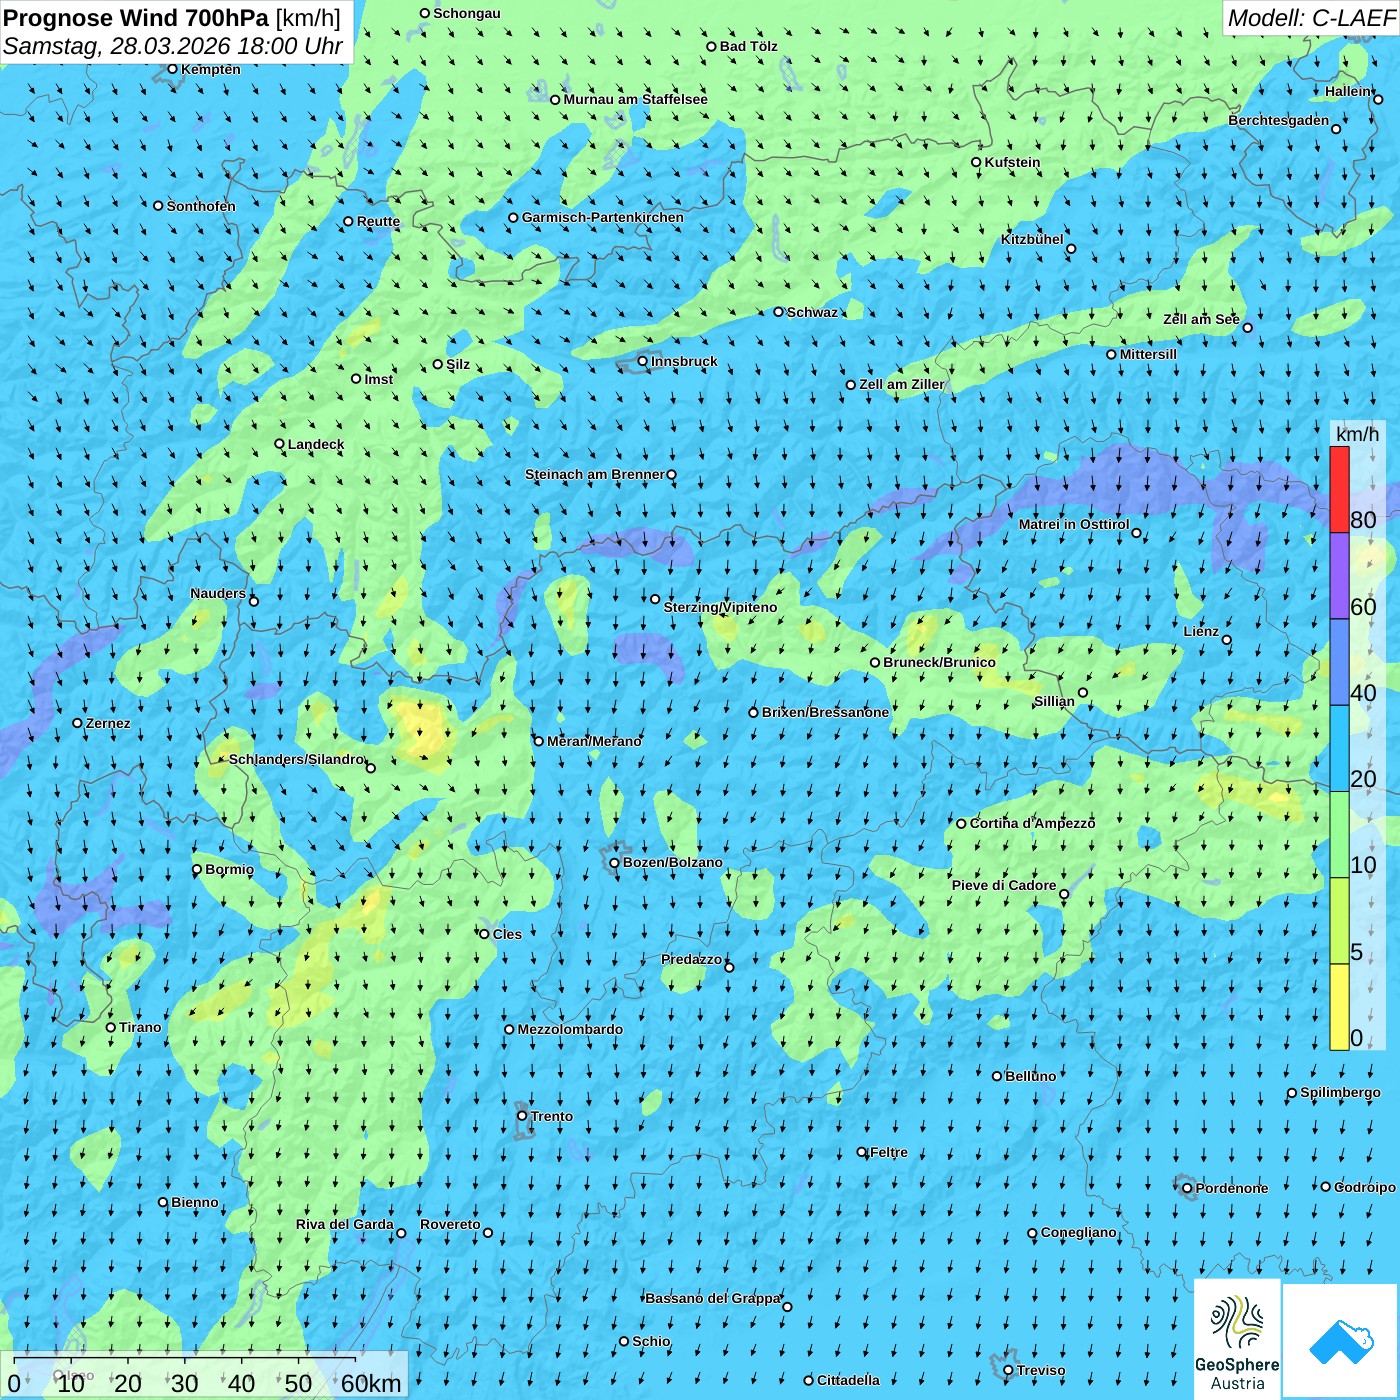Click the 'Schlanders/Silandro' label
Screen dimensions: 1400x1400
296,759
